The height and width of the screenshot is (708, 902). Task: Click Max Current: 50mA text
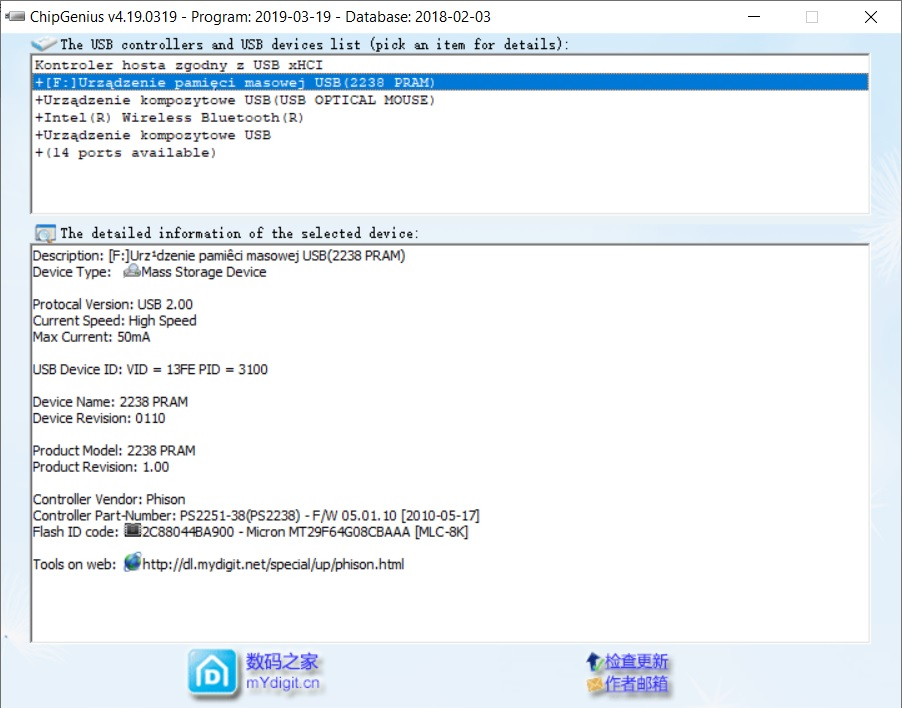tap(91, 336)
